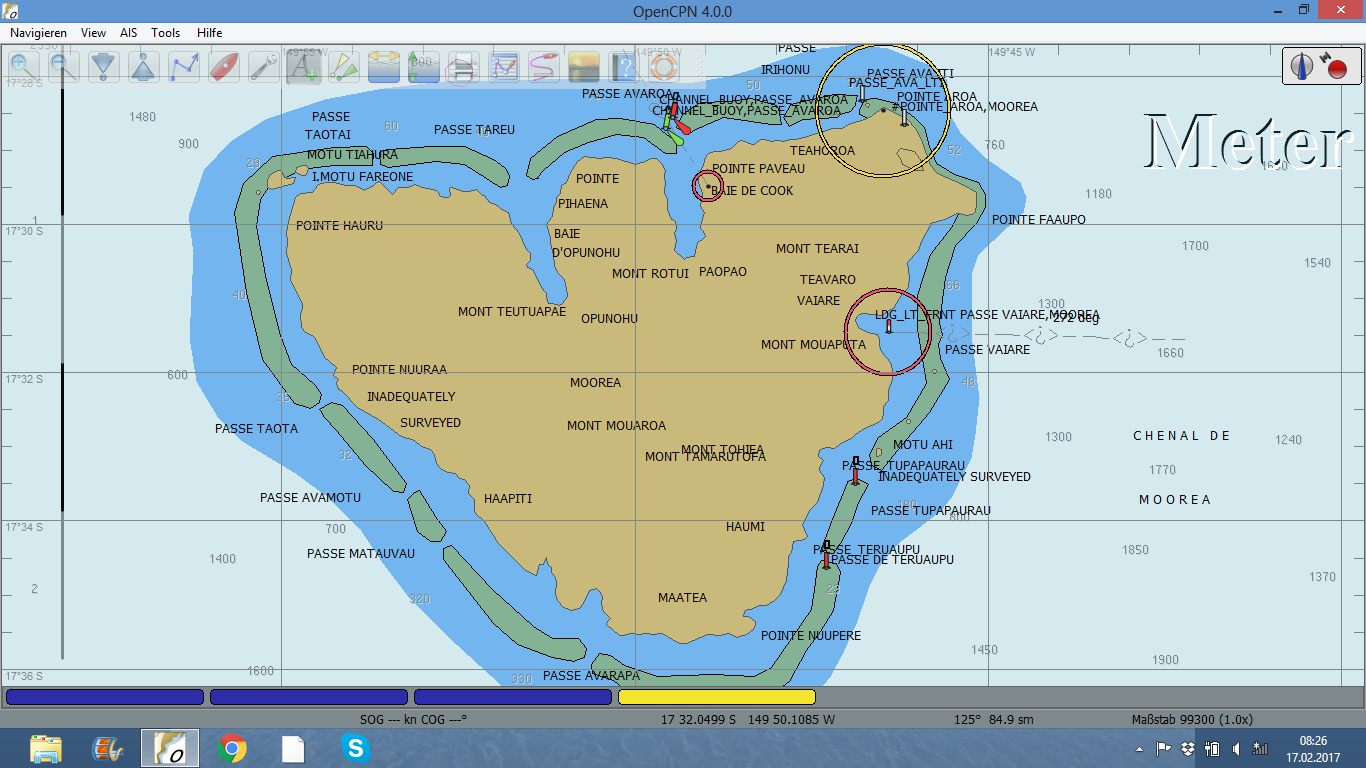
Task: Open the AIS menu
Action: (x=128, y=32)
